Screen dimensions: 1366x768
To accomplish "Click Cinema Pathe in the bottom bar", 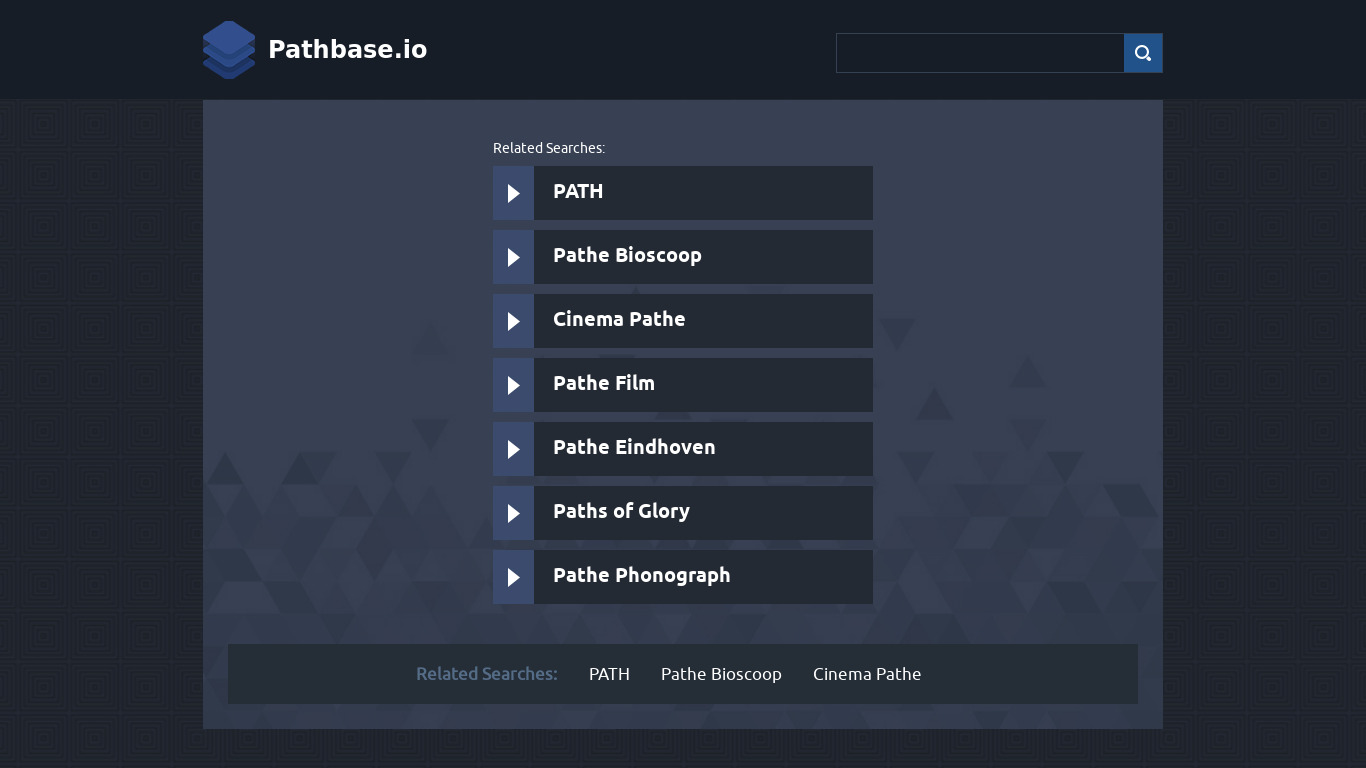I will [867, 674].
